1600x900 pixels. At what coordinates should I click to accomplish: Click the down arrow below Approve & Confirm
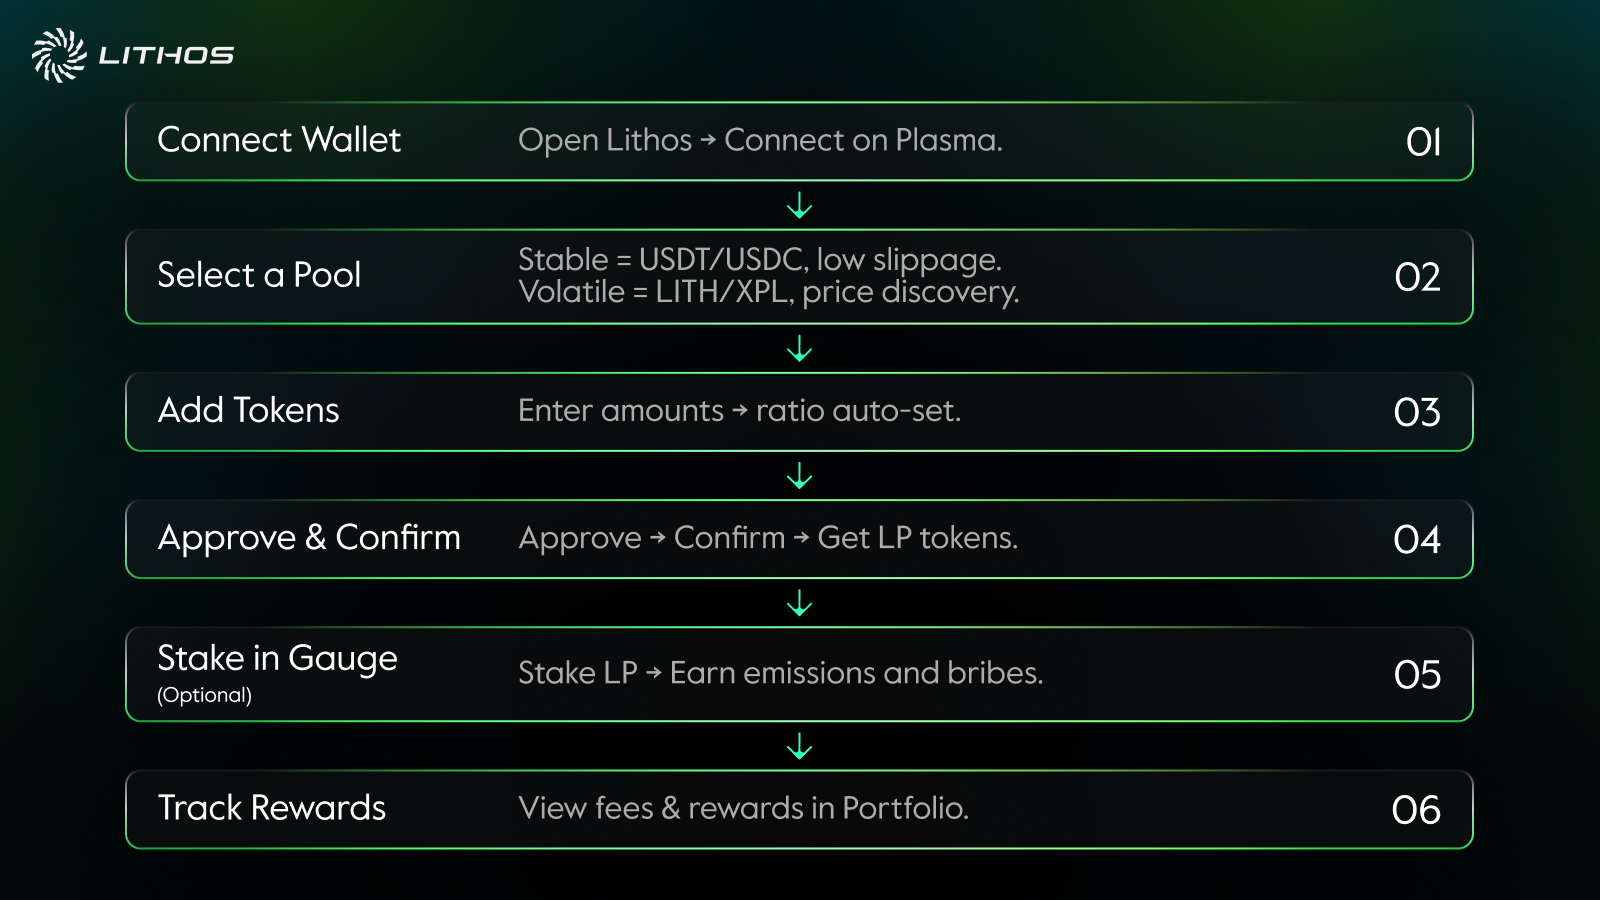coord(799,603)
